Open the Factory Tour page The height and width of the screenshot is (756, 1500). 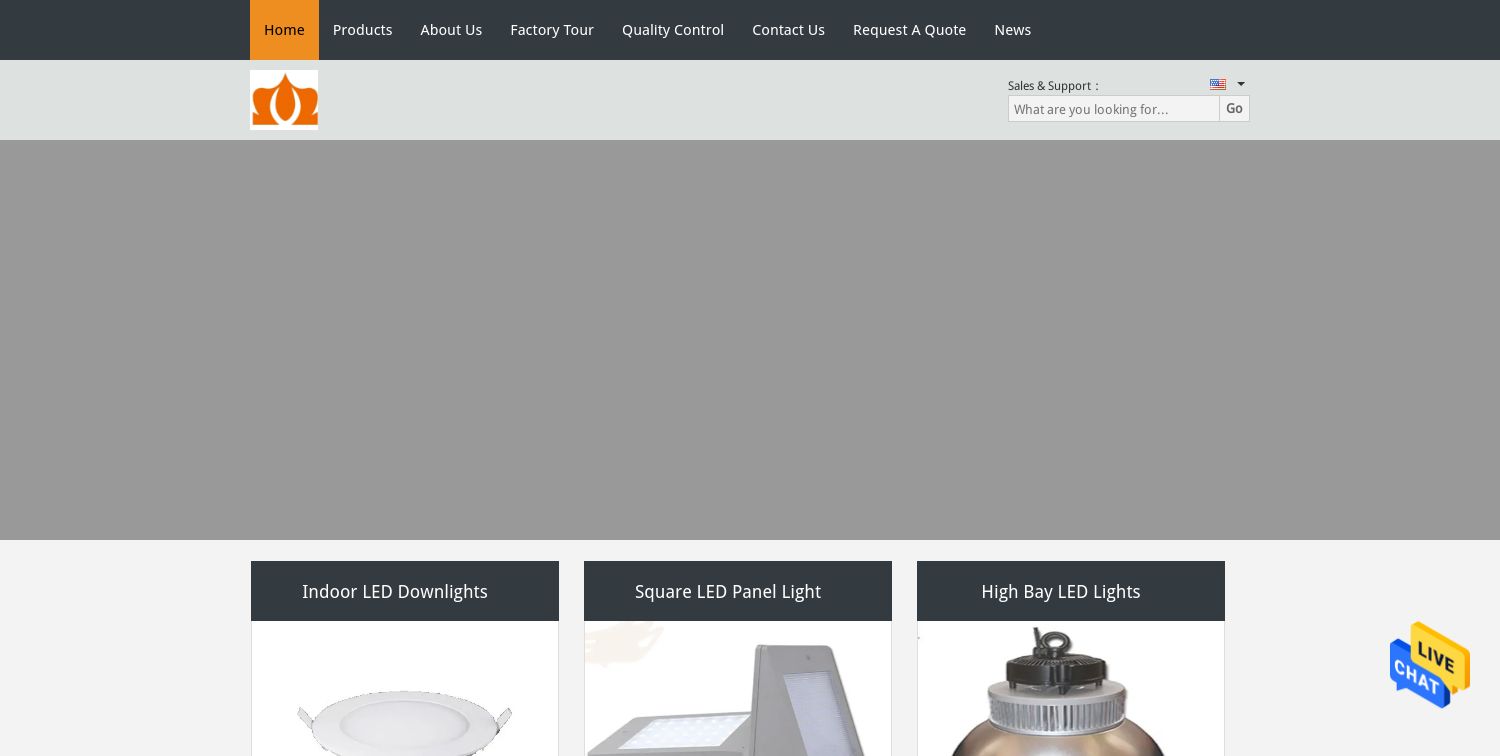tap(552, 29)
